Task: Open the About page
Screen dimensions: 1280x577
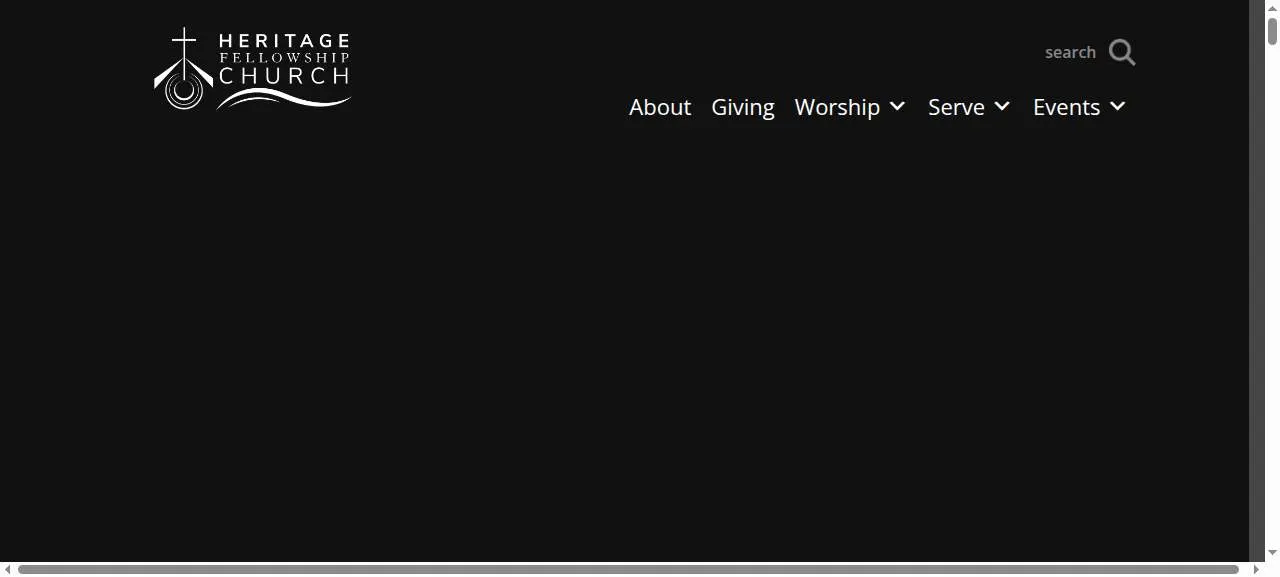Action: tap(660, 107)
